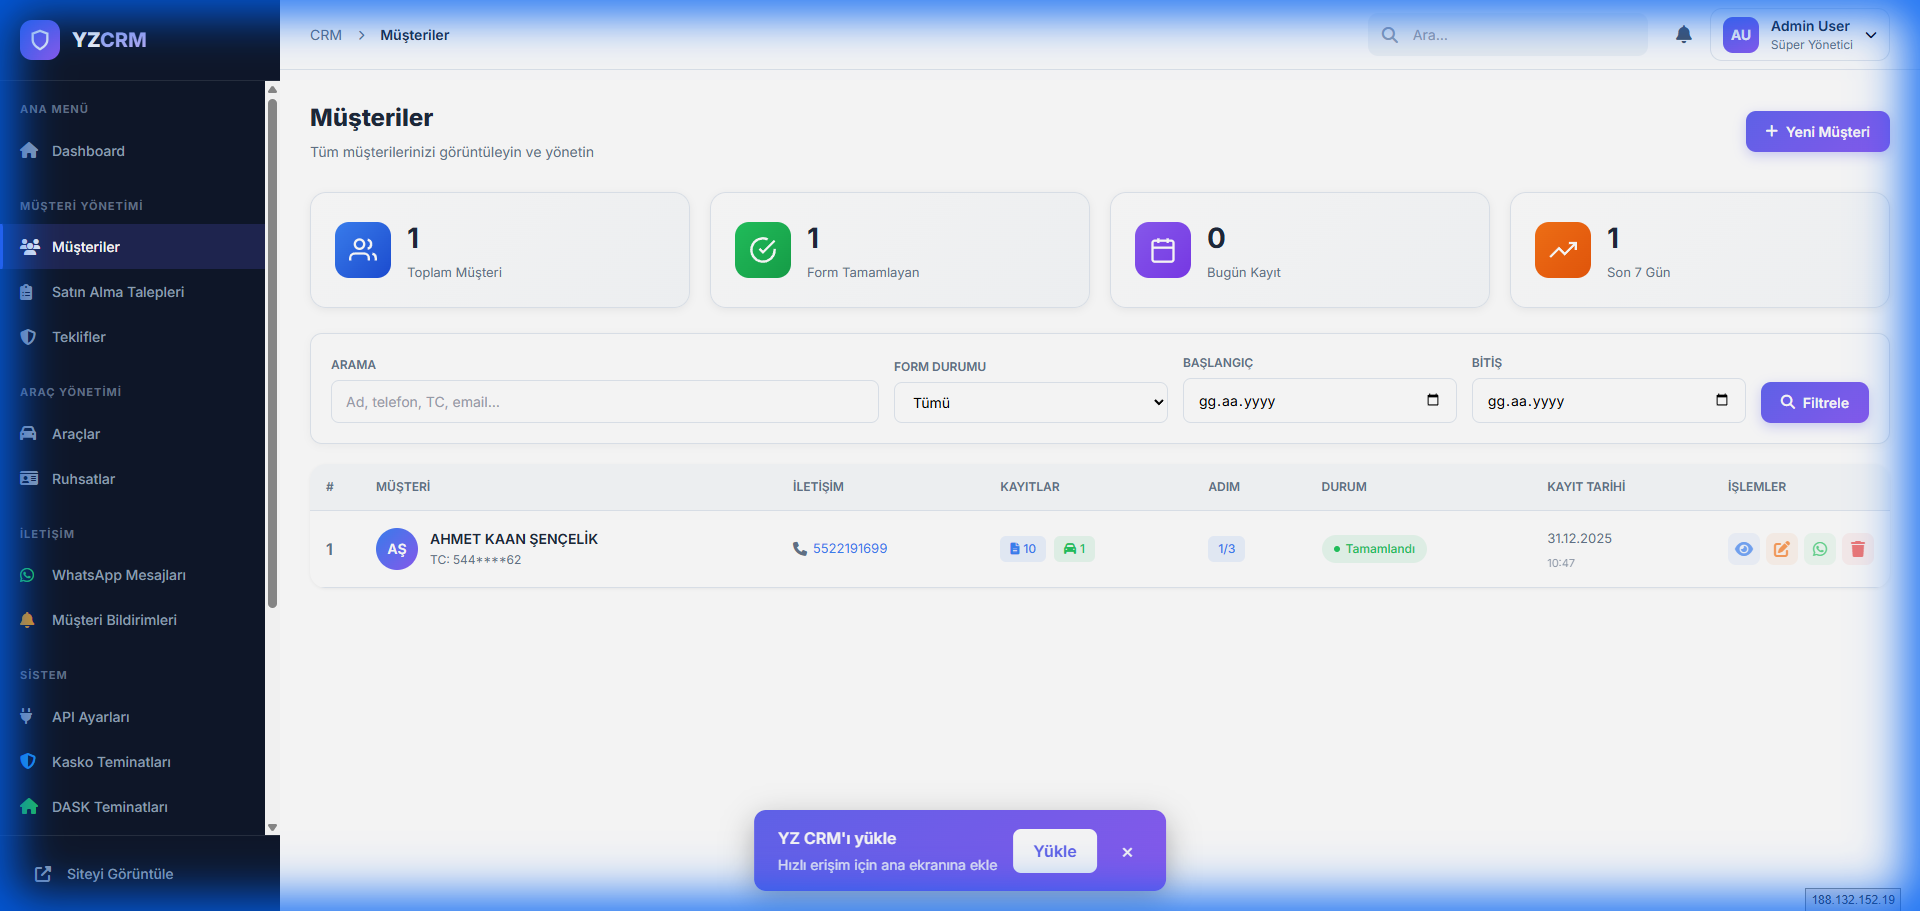This screenshot has width=1920, height=911.
Task: Edit customer Ahmet Kaan Şençelik record
Action: 1782,549
